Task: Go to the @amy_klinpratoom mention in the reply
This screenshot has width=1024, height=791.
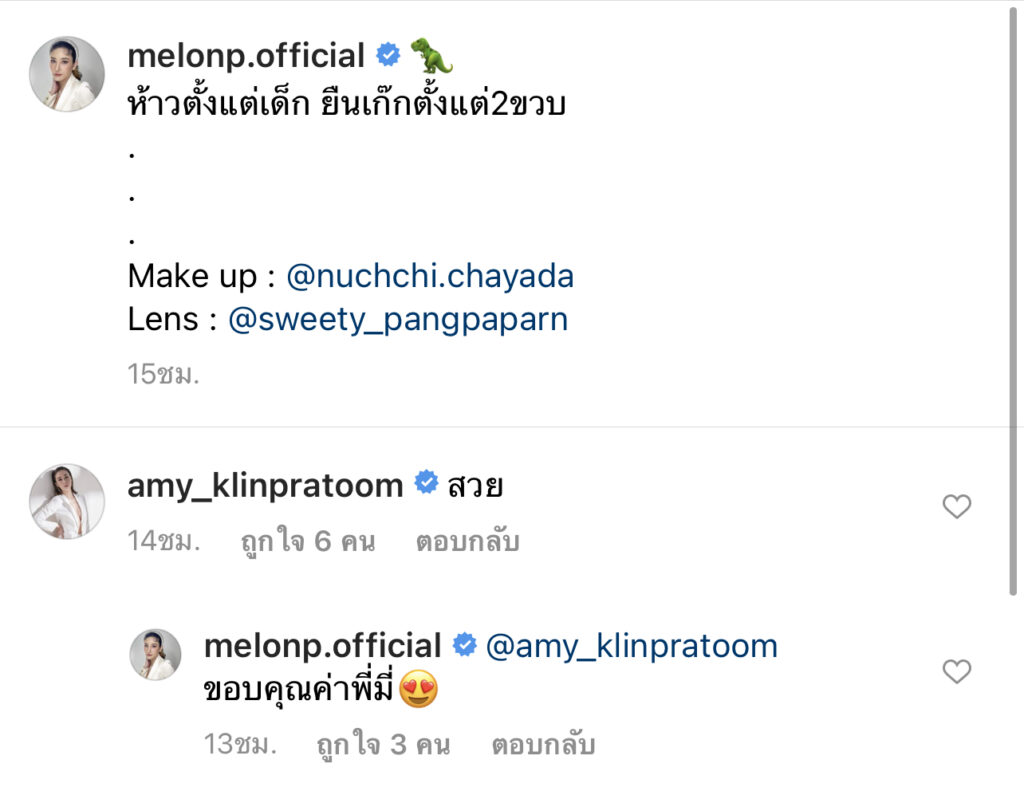Action: point(631,646)
